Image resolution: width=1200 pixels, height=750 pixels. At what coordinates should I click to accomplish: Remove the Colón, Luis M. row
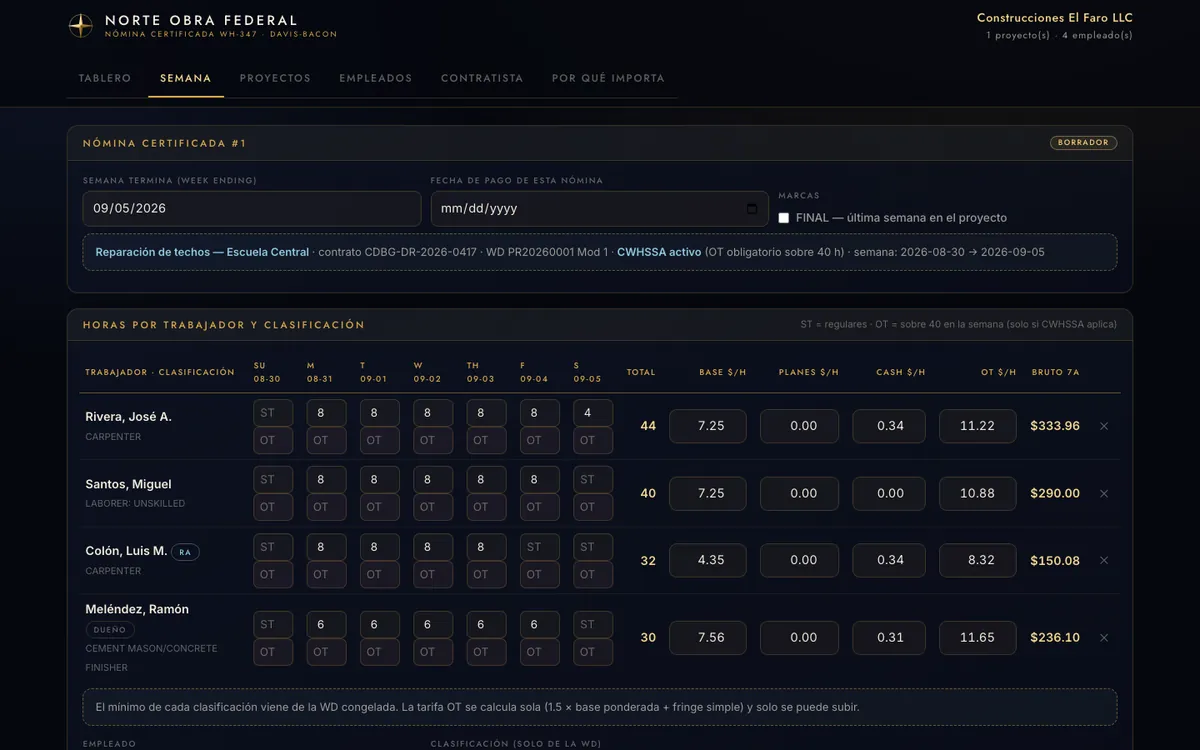click(1104, 560)
